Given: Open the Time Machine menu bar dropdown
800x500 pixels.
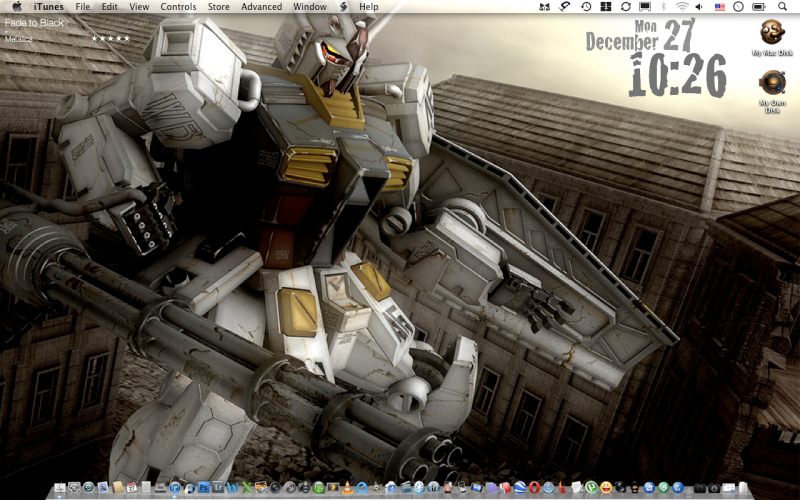Looking at the screenshot, I should click(x=586, y=6).
